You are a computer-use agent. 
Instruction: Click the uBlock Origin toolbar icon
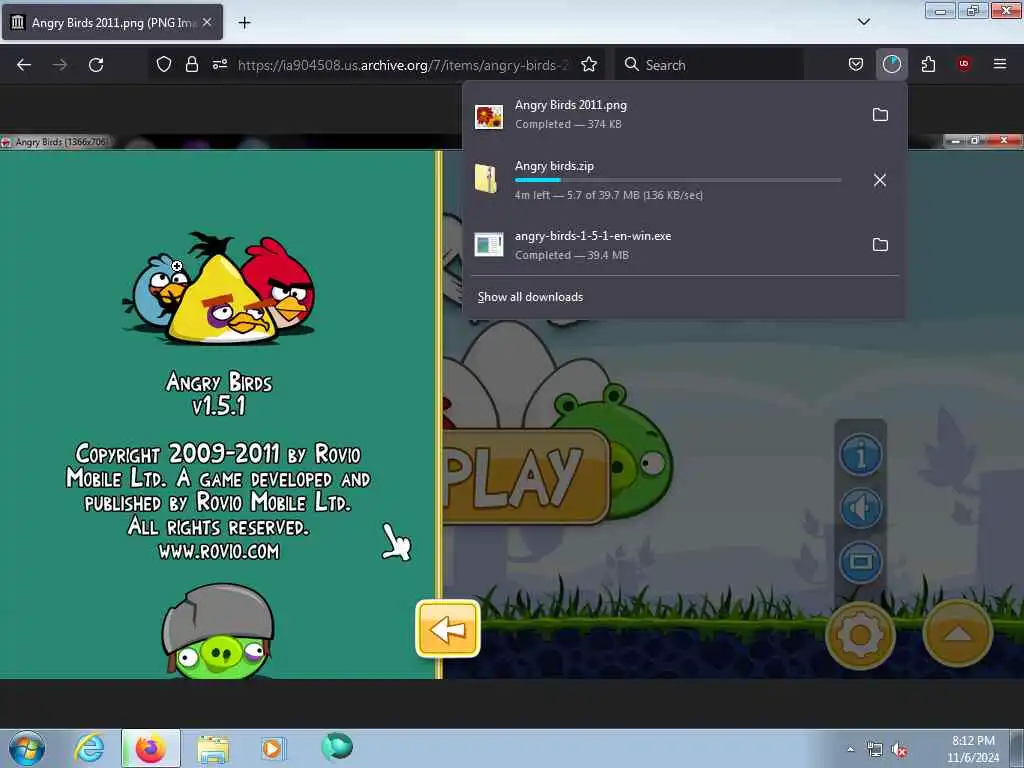[x=964, y=64]
